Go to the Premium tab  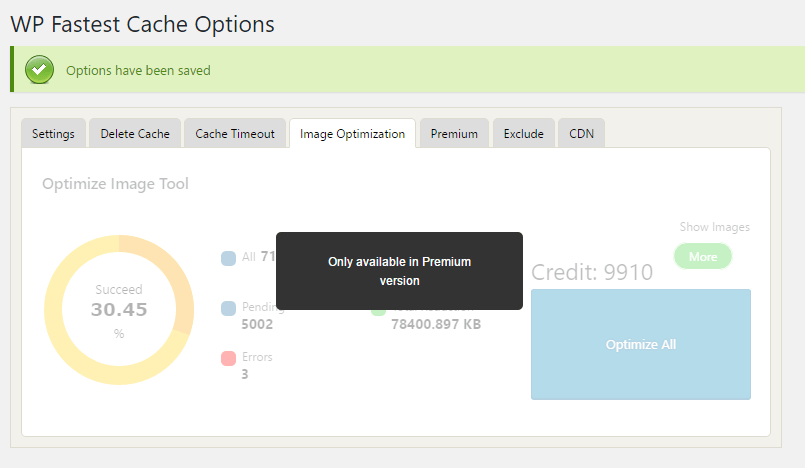point(454,133)
